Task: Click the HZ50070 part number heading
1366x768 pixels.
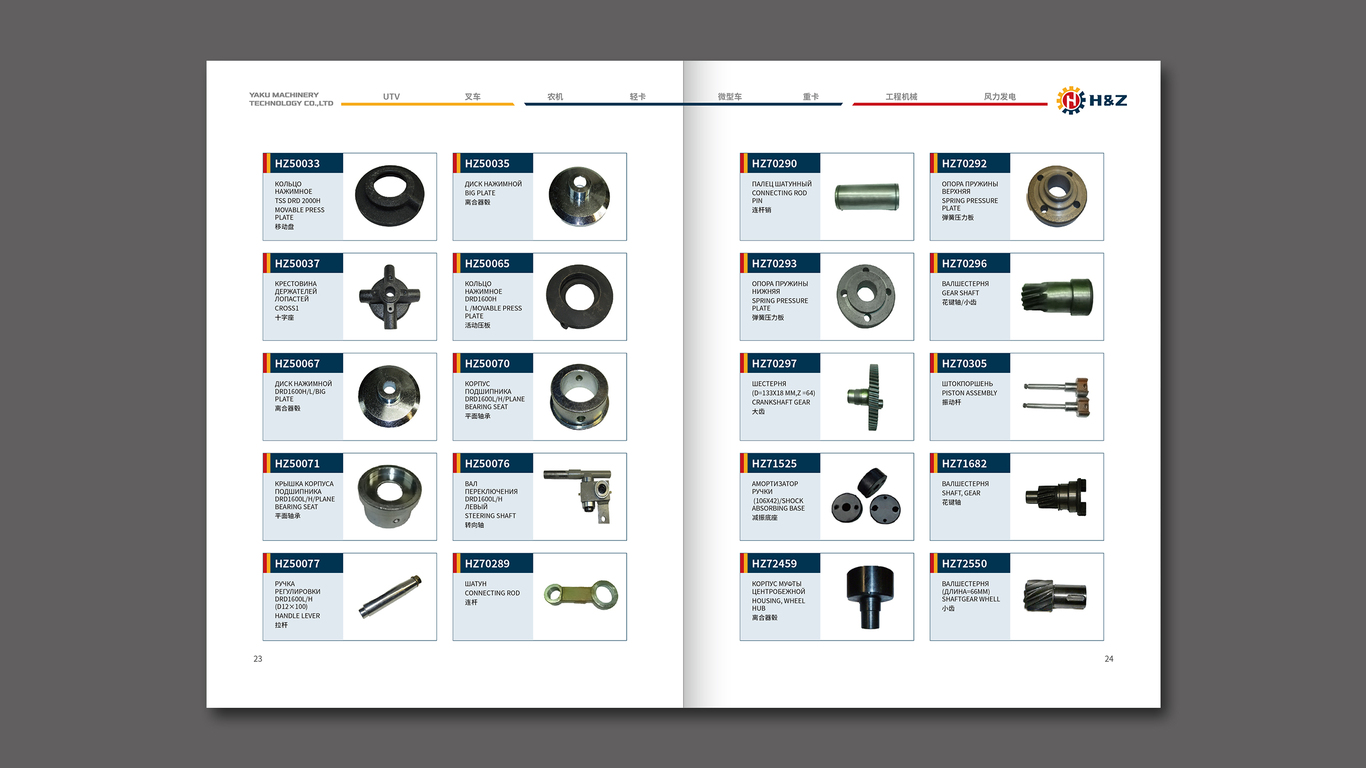Action: 487,363
